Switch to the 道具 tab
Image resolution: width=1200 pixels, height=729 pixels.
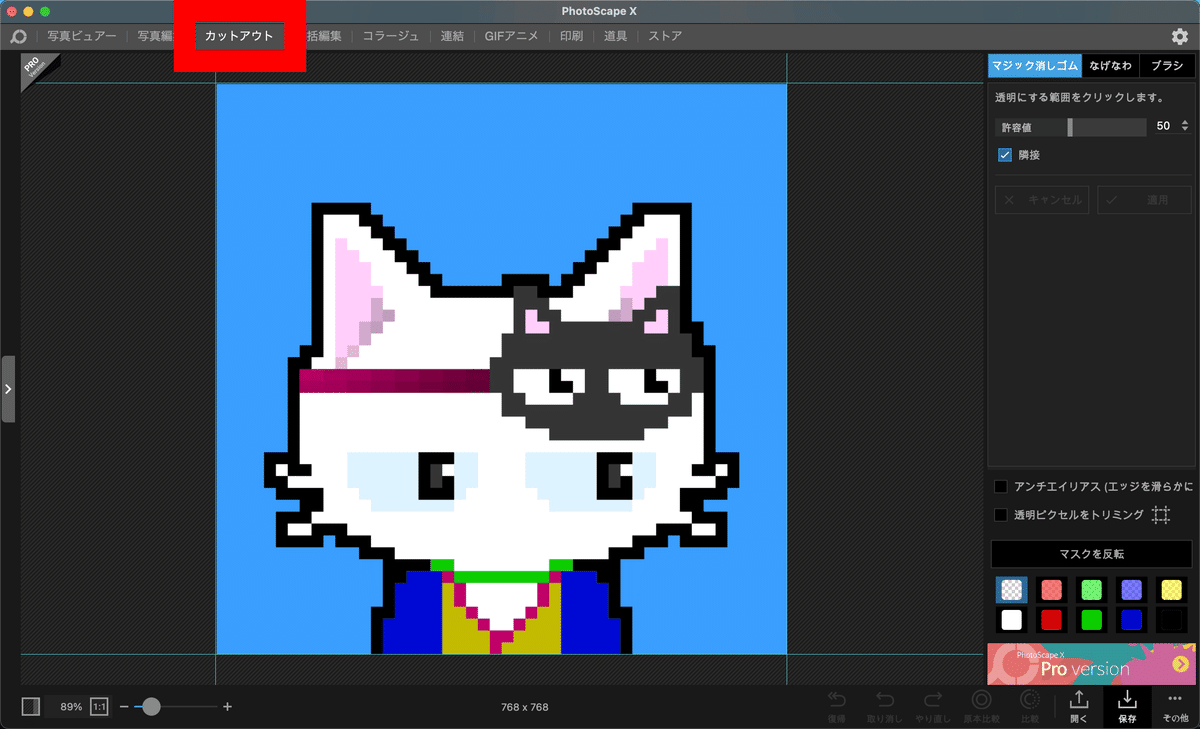[616, 36]
